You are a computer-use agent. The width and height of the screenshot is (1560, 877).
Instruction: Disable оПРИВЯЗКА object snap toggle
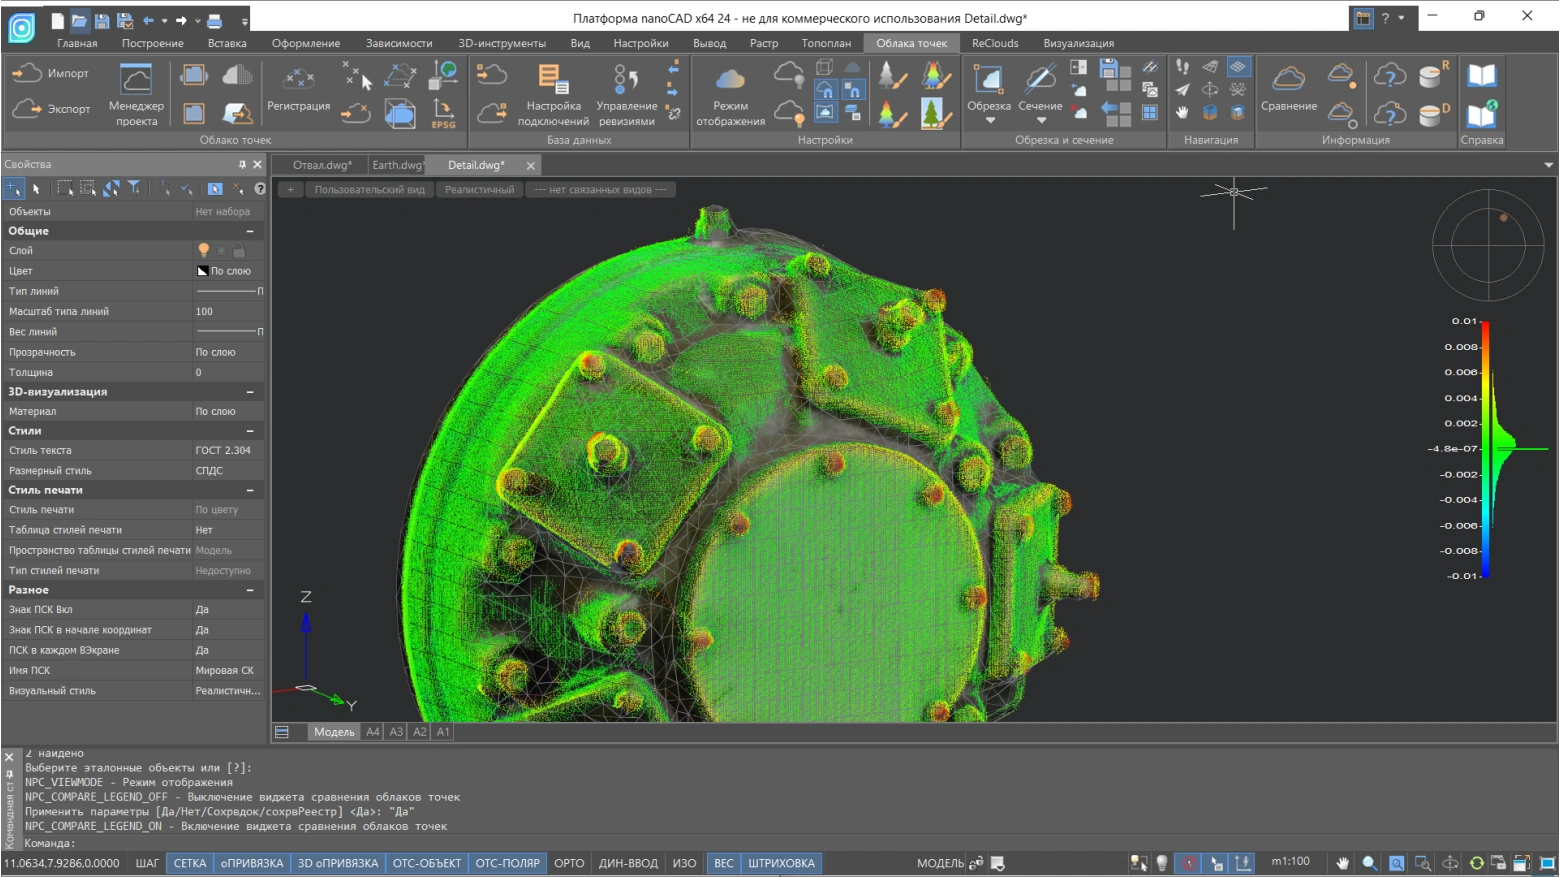tap(252, 863)
